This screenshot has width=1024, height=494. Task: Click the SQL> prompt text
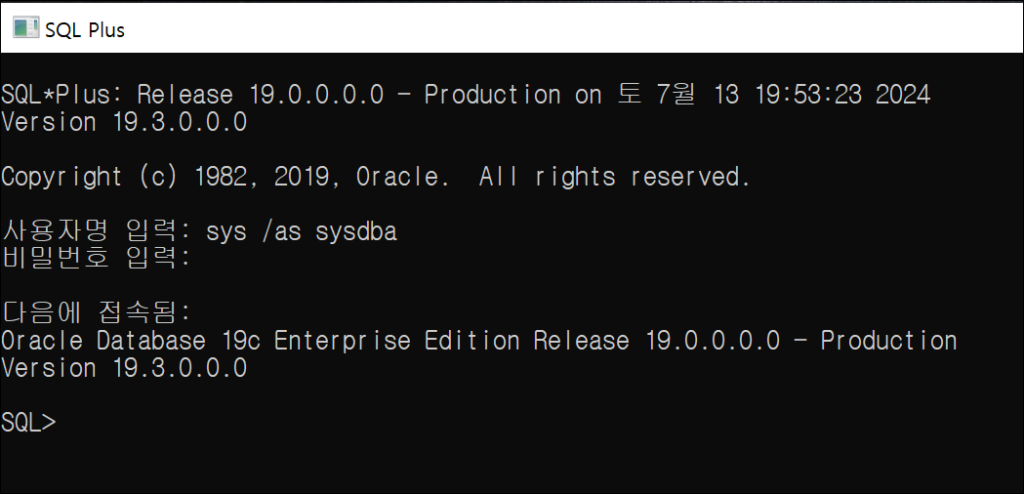coord(28,423)
